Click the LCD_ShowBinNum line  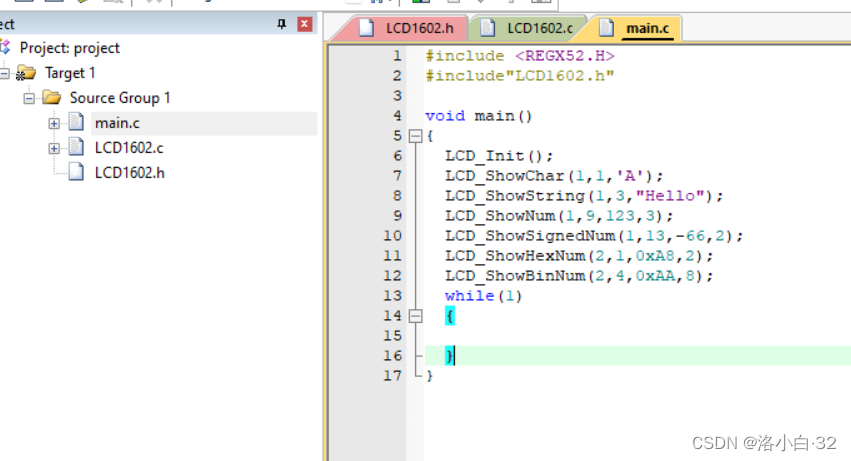tap(579, 276)
